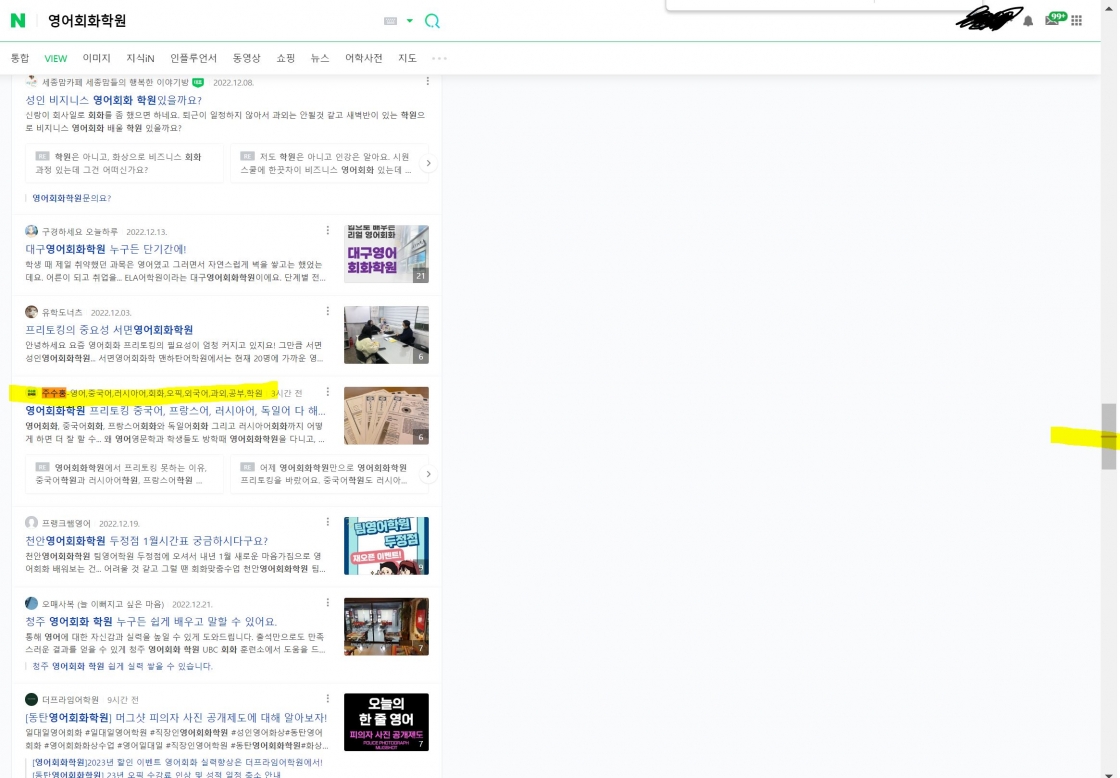Open the 천안영어회화학원 두정점 article link
Screen dimensions: 1120x778
[x=147, y=540]
